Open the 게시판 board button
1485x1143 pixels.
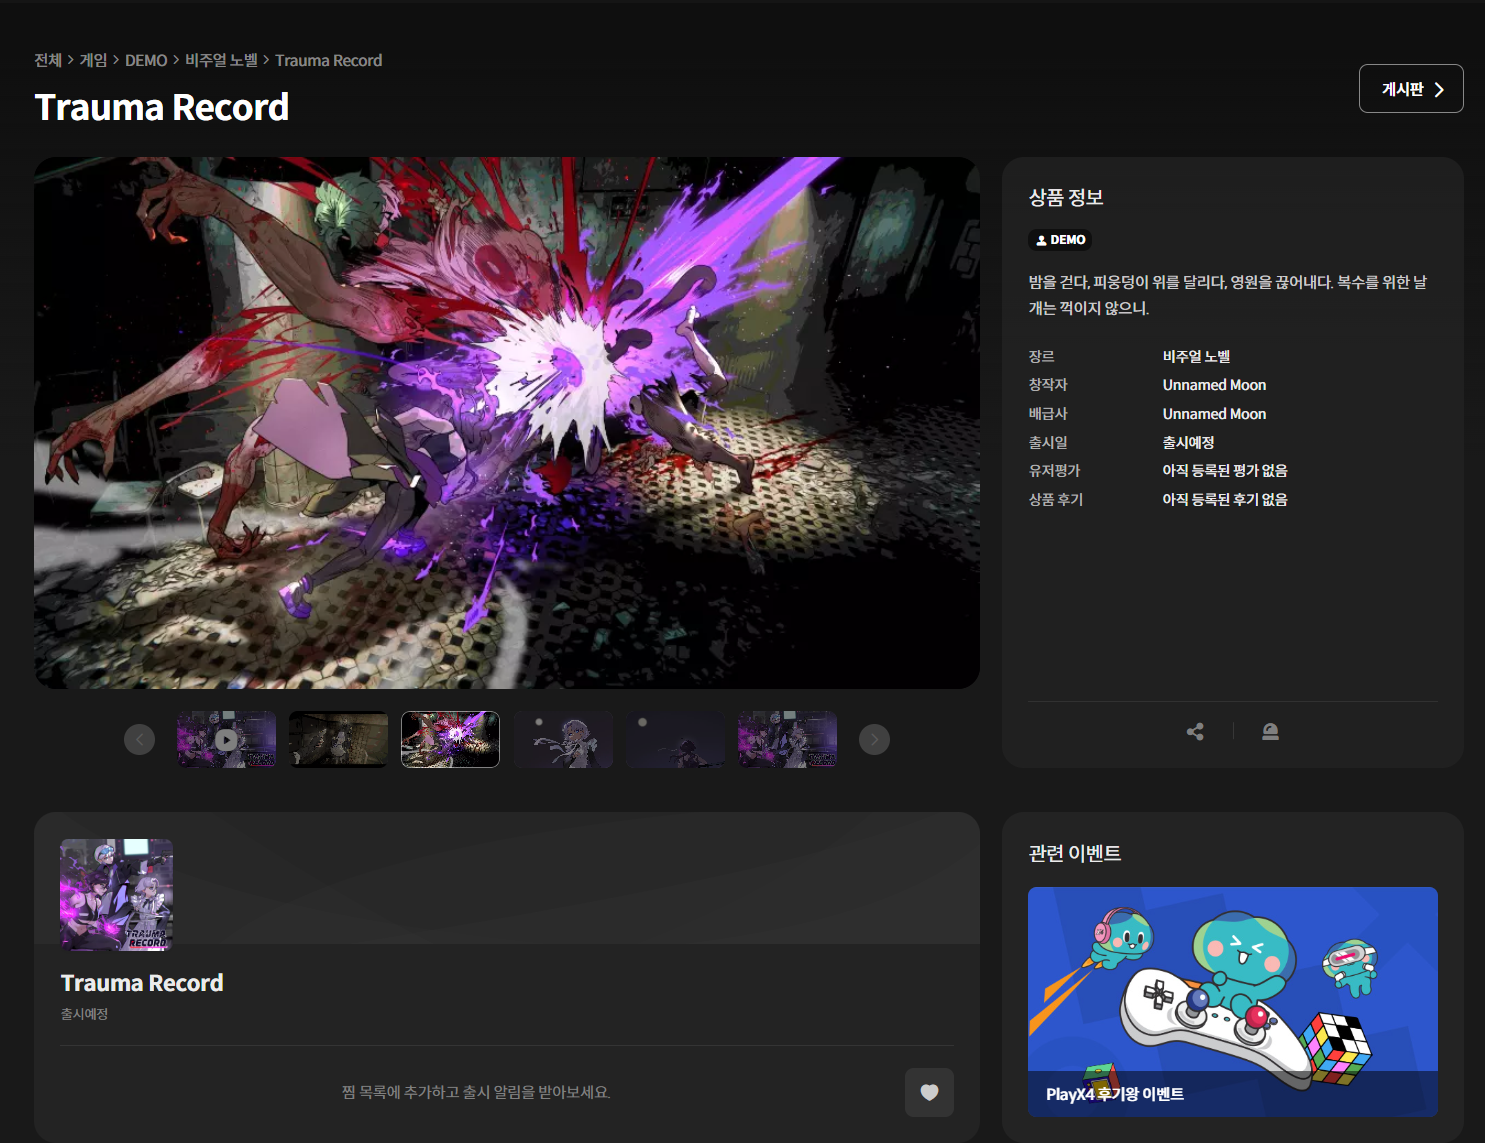[1411, 89]
